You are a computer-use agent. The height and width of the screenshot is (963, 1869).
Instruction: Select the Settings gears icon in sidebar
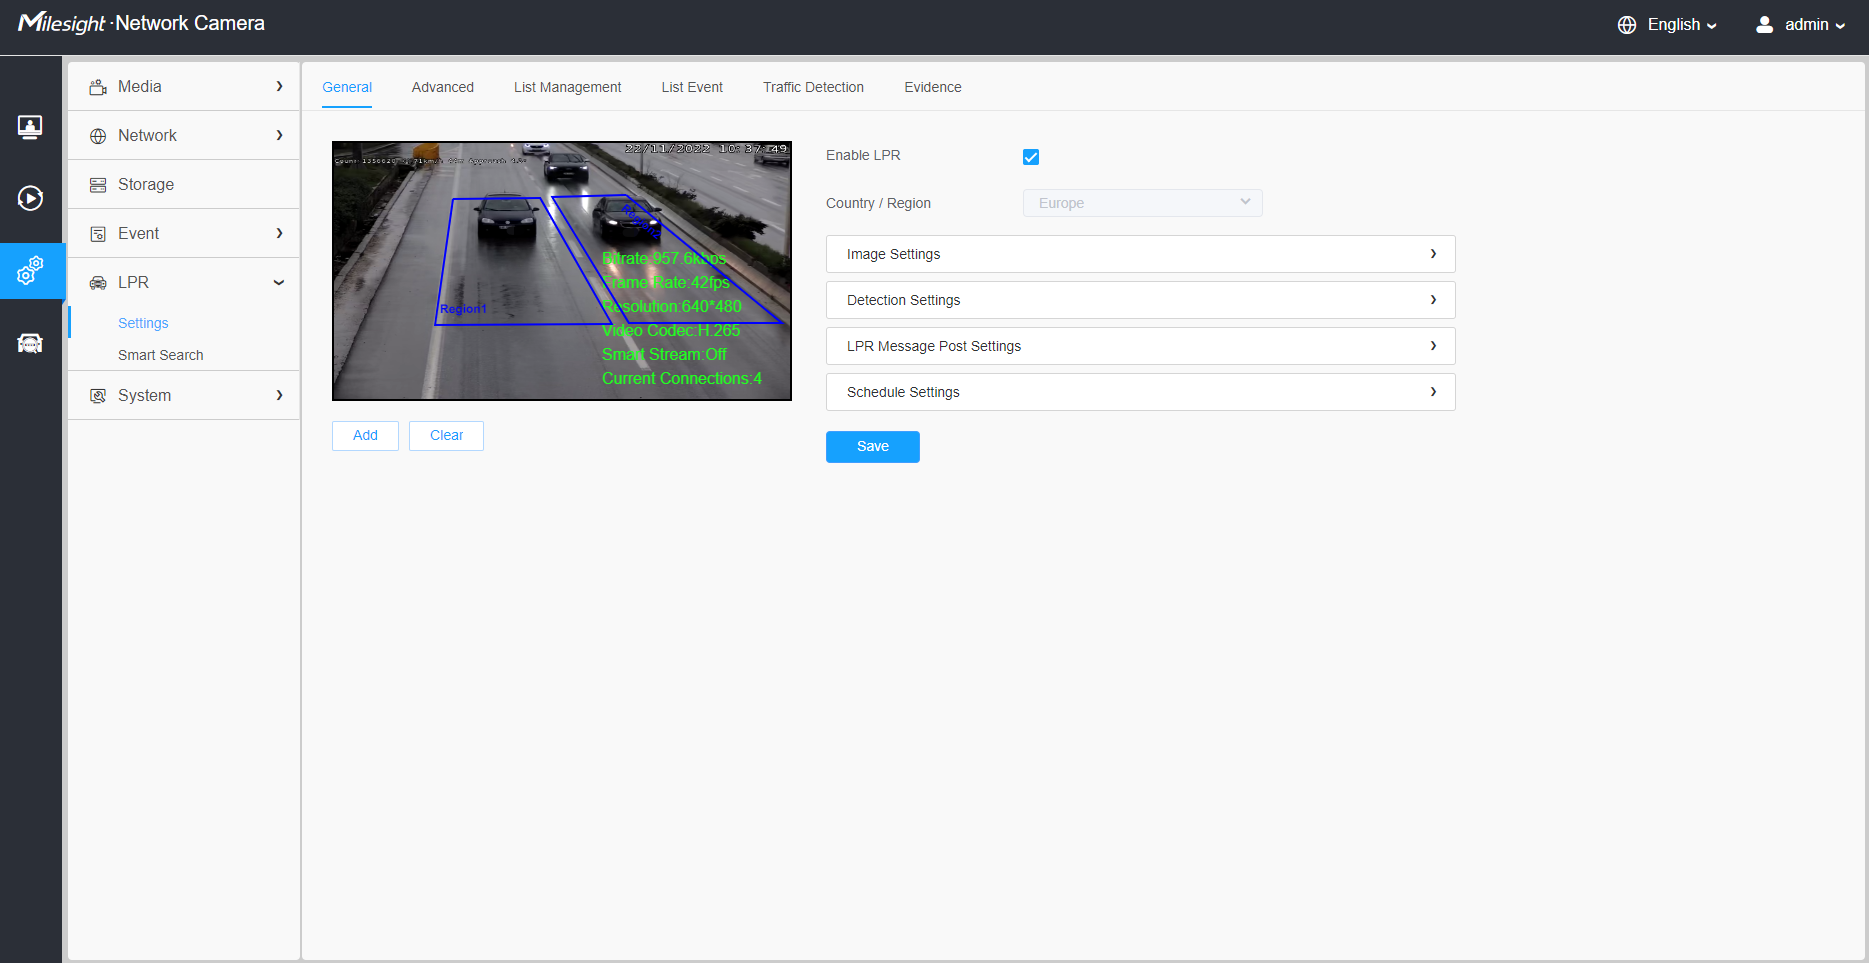[30, 270]
